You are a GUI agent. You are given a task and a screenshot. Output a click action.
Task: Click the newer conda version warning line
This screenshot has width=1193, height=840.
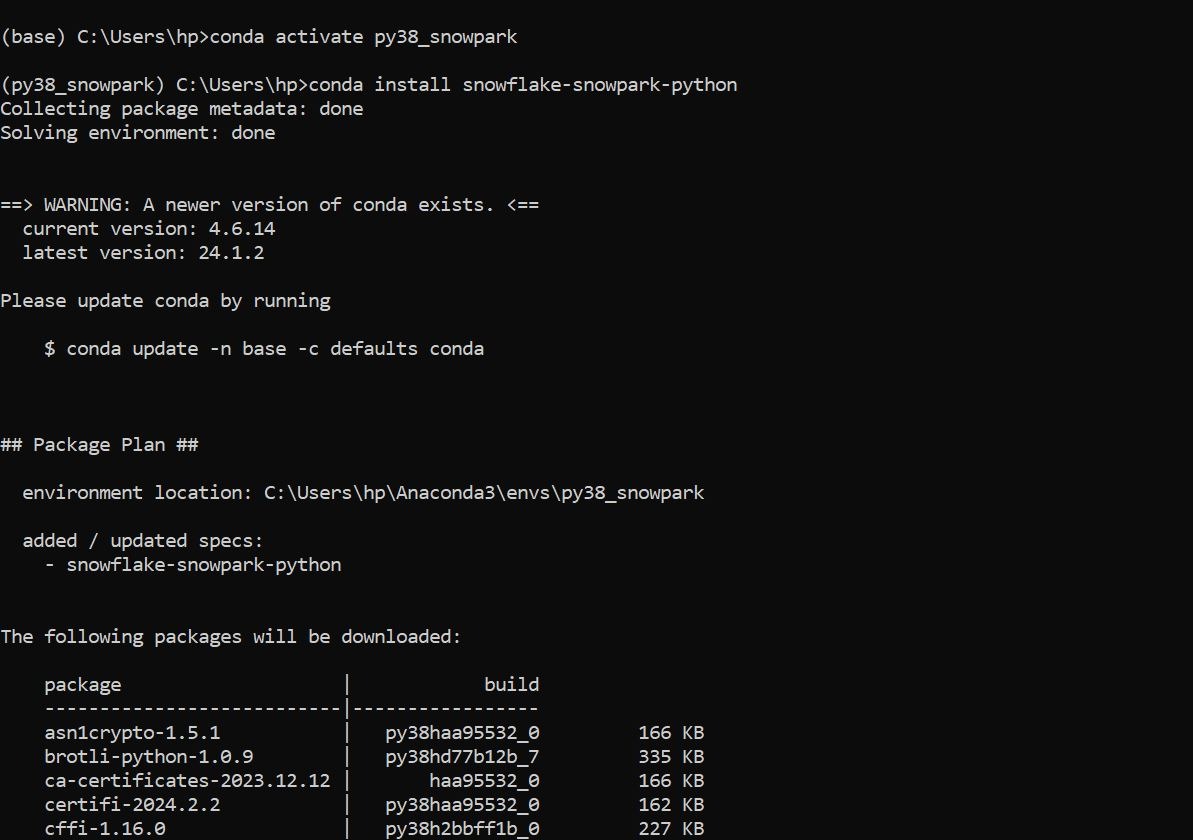pyautogui.click(x=269, y=205)
